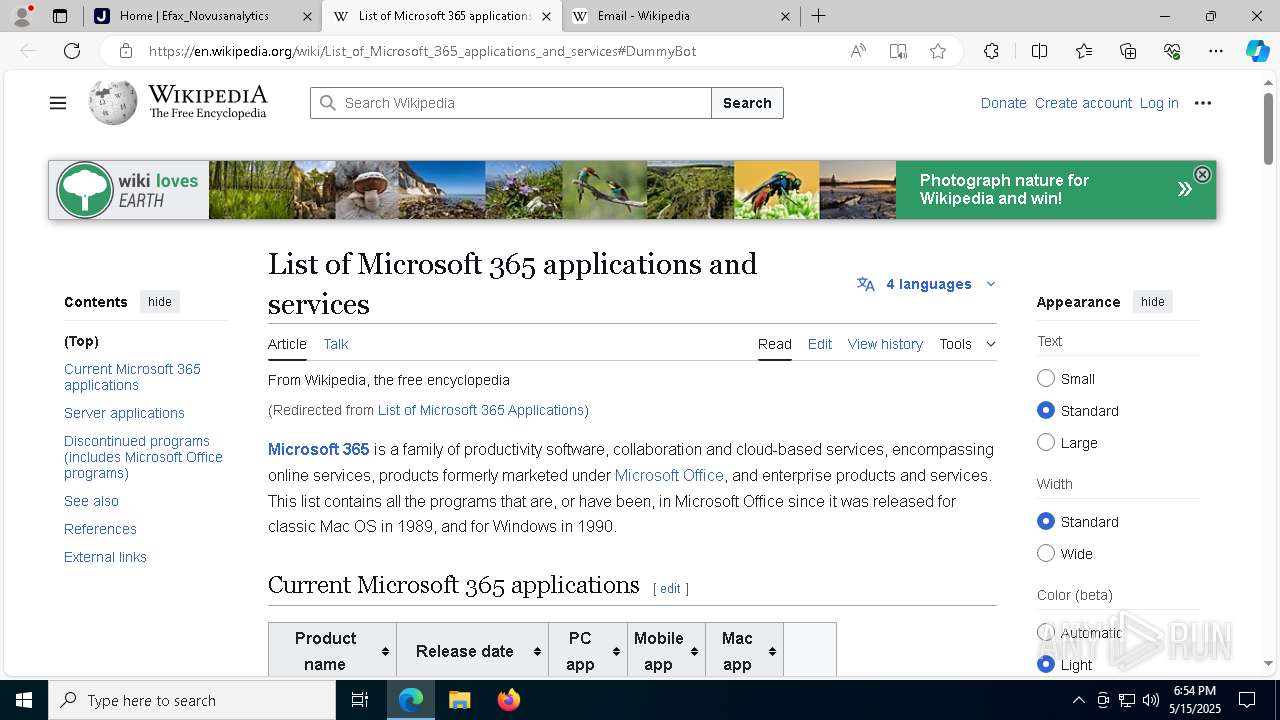
Task: Hide the Appearance panel
Action: click(x=1153, y=302)
